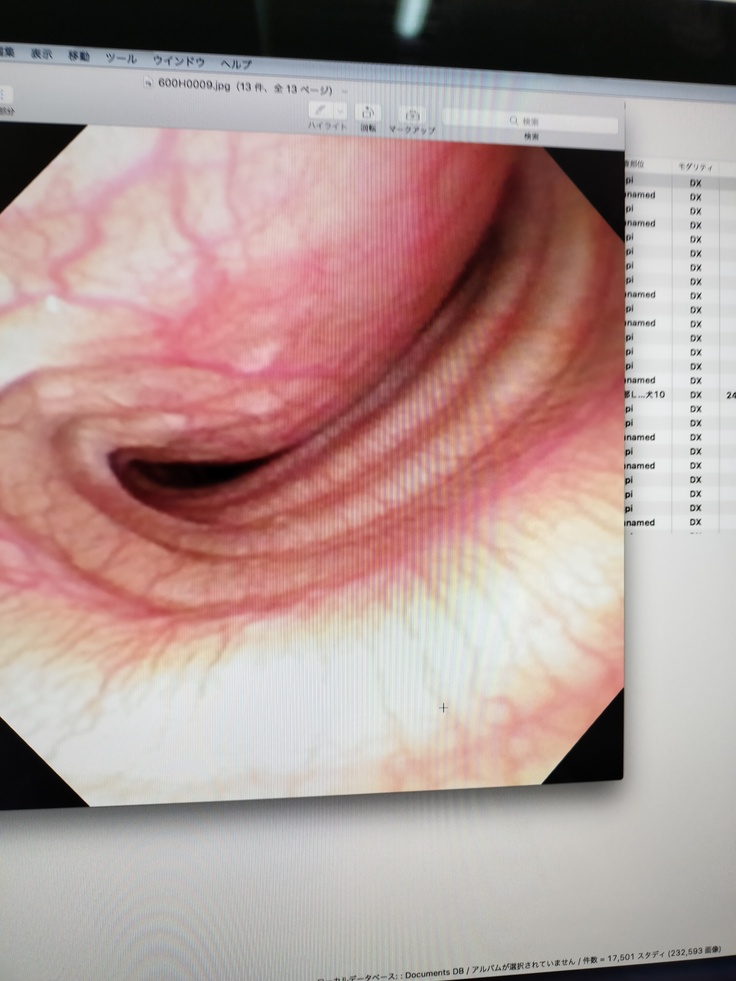736x981 pixels.
Task: Open the ツール menu
Action: point(121,59)
